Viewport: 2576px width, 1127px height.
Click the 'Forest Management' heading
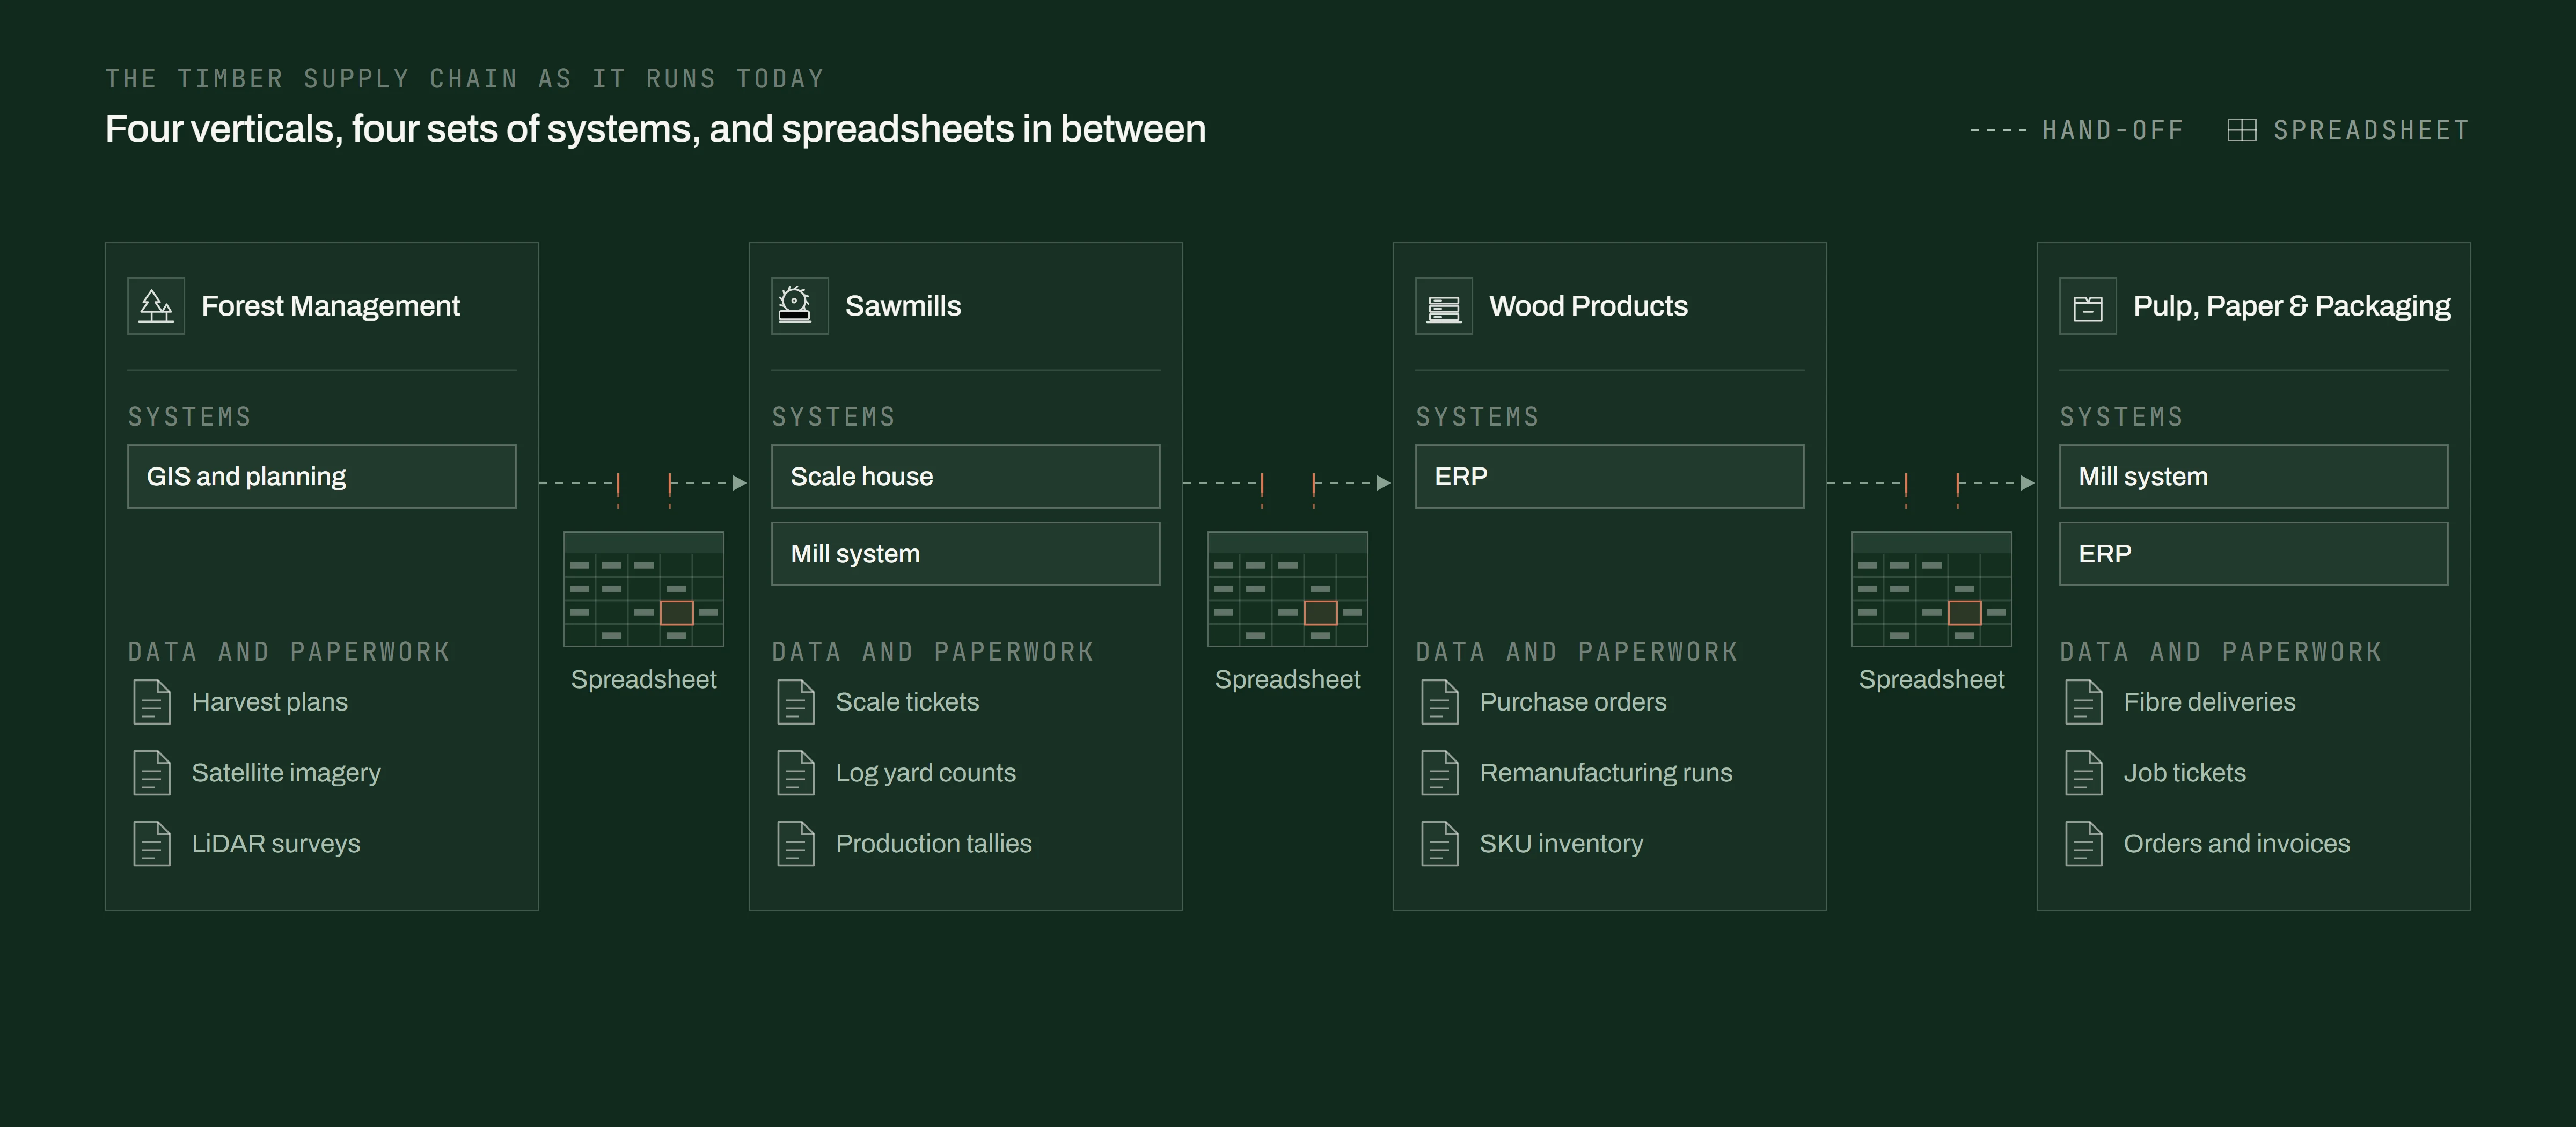pyautogui.click(x=331, y=306)
